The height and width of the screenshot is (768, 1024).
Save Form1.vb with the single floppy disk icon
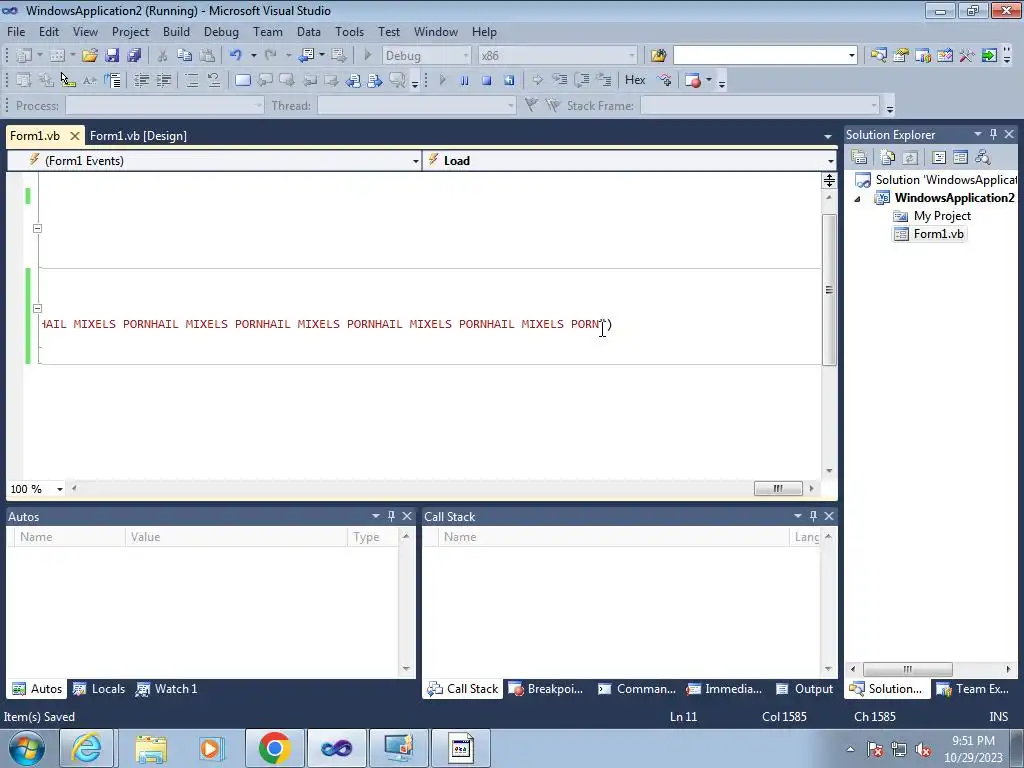112,56
